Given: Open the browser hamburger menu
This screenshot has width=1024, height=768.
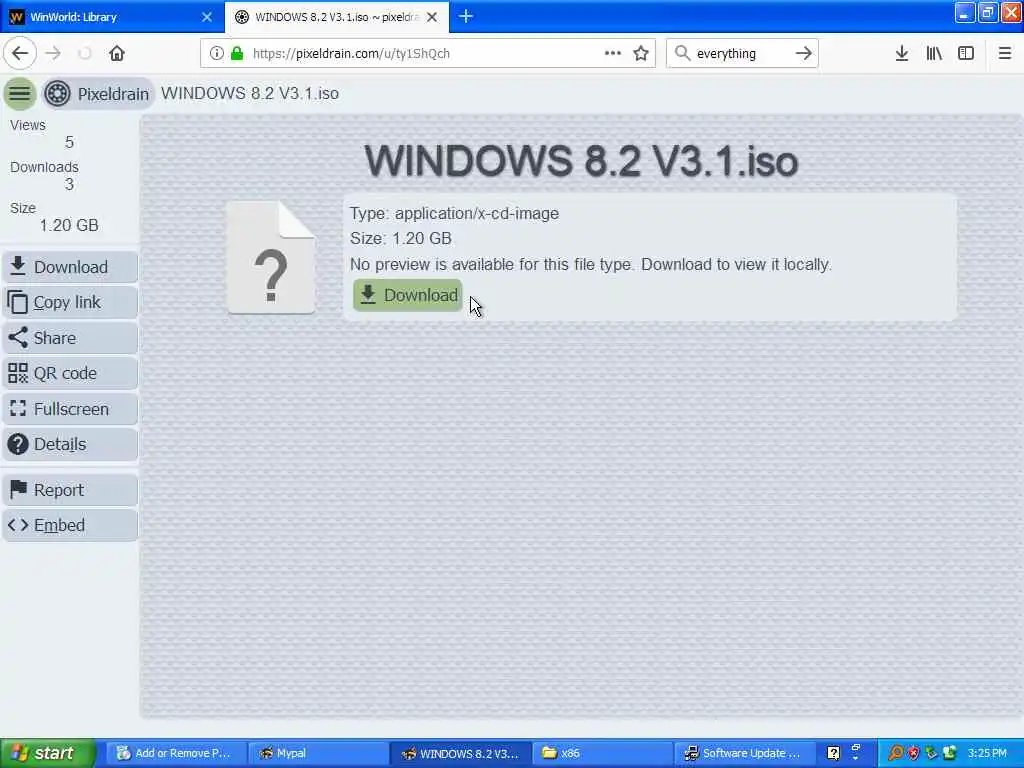Looking at the screenshot, I should pos(1004,53).
